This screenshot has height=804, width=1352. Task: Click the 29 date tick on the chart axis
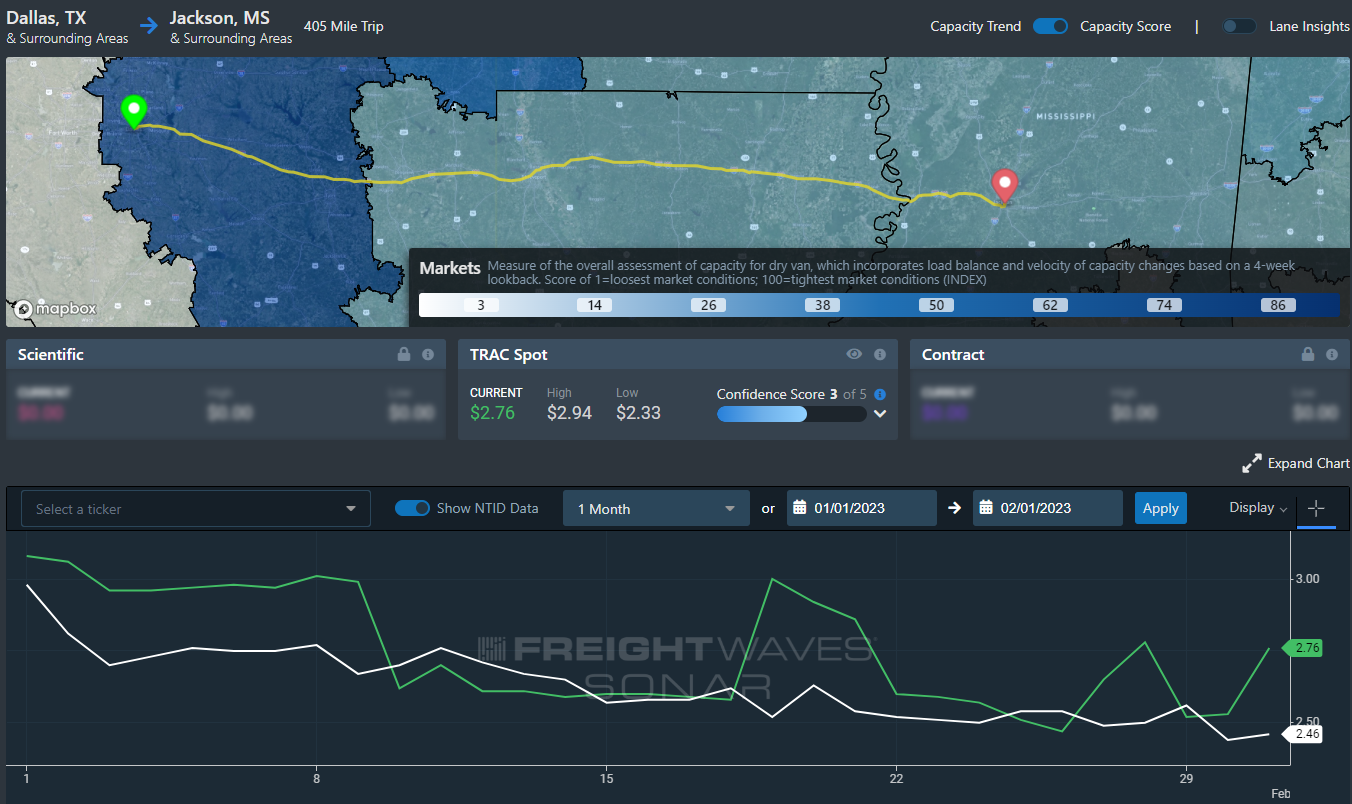coord(1186,778)
